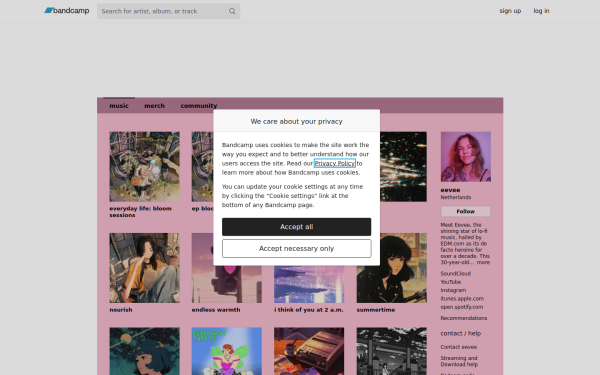Open the green fairy beat tape album cover
600x375 pixels.
227,351
